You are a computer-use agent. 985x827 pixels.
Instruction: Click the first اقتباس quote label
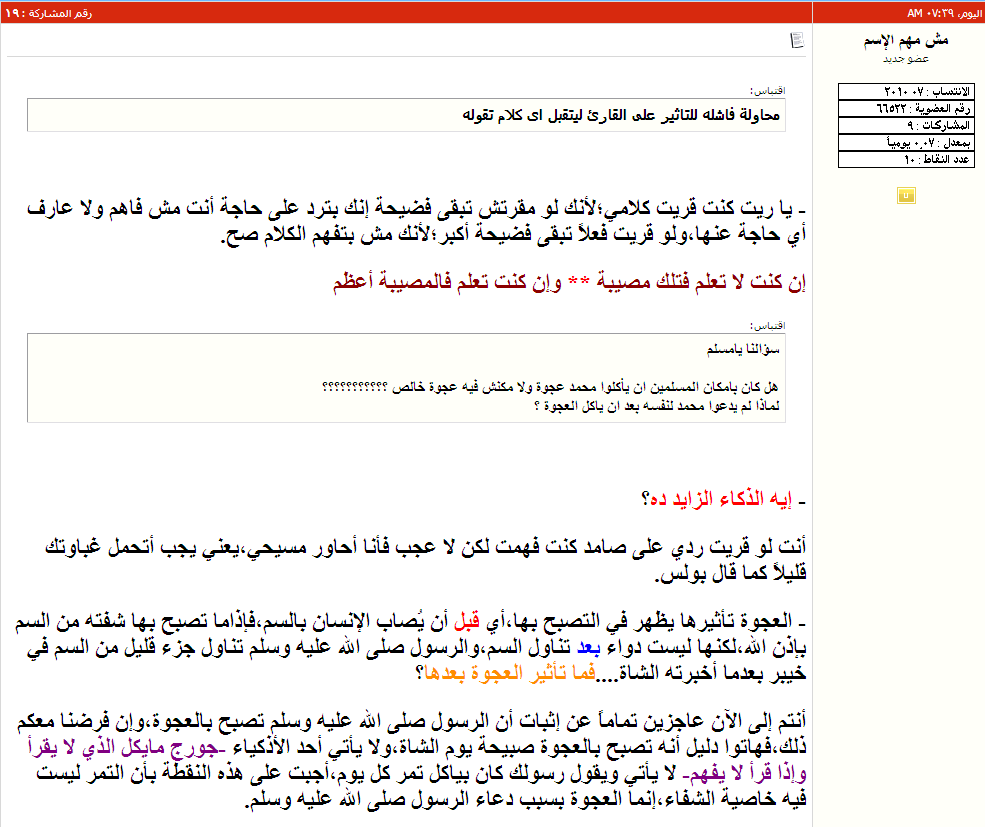[x=768, y=90]
